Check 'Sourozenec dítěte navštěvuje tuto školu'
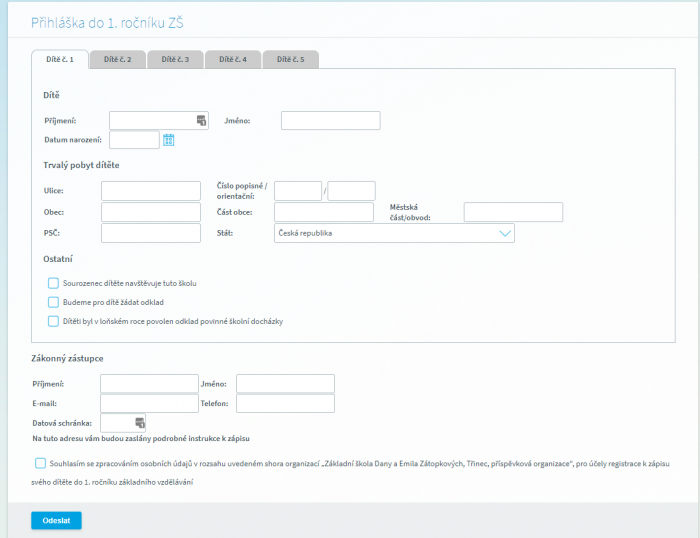 [x=53, y=283]
